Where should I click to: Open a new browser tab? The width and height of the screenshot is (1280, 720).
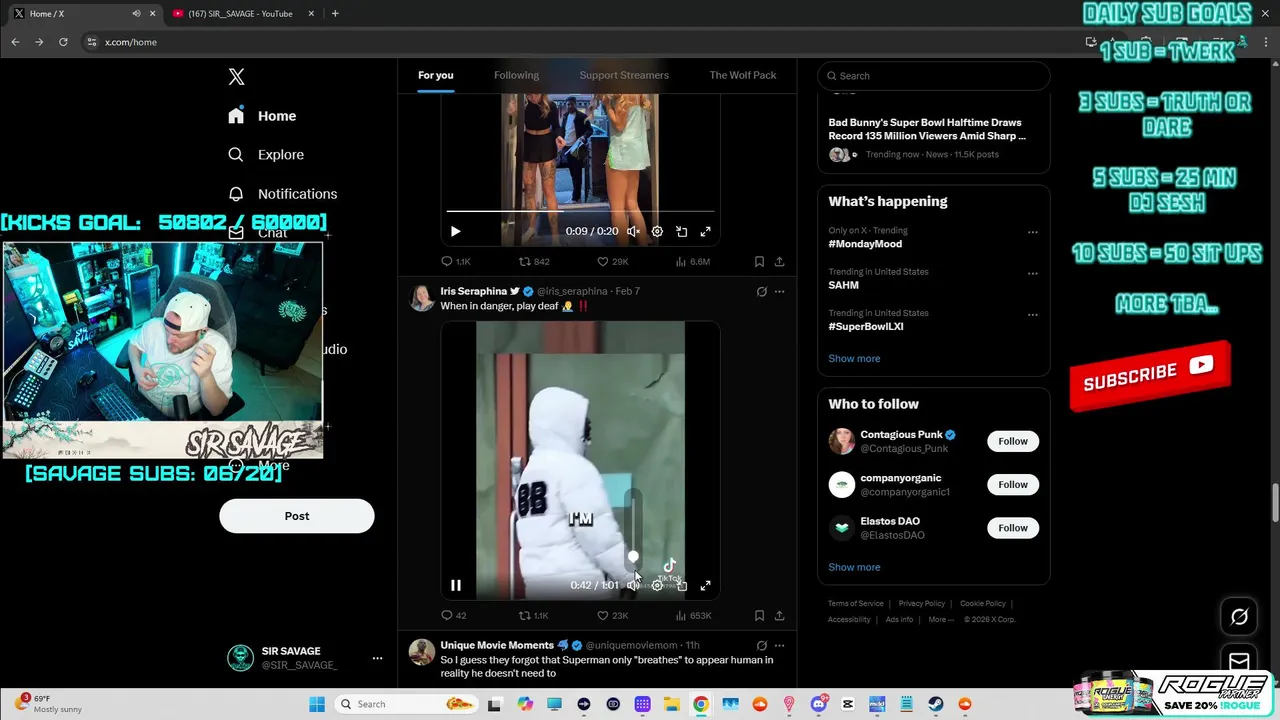tap(335, 14)
